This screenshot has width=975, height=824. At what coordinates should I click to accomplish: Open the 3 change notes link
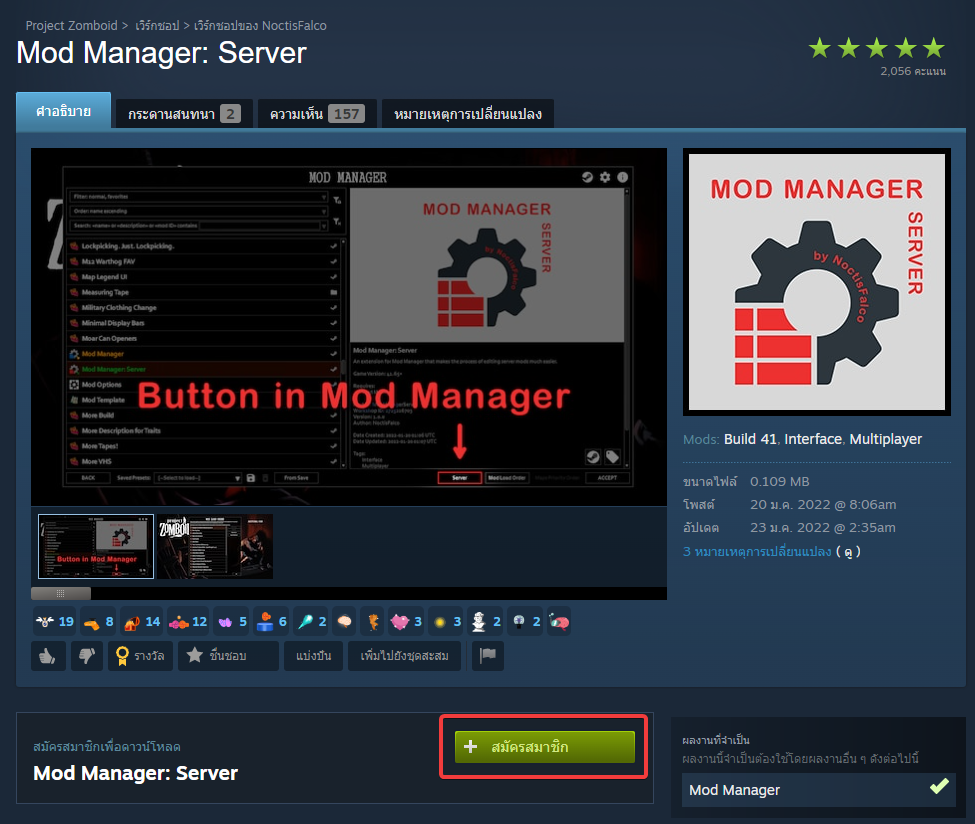(757, 552)
